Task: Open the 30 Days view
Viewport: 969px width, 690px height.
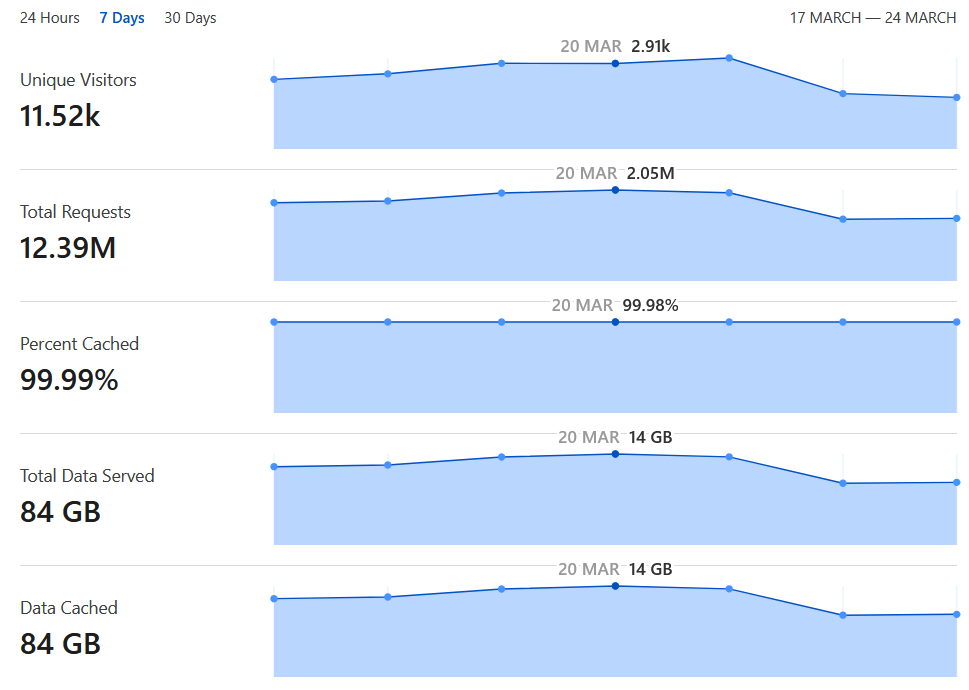Action: click(x=190, y=18)
